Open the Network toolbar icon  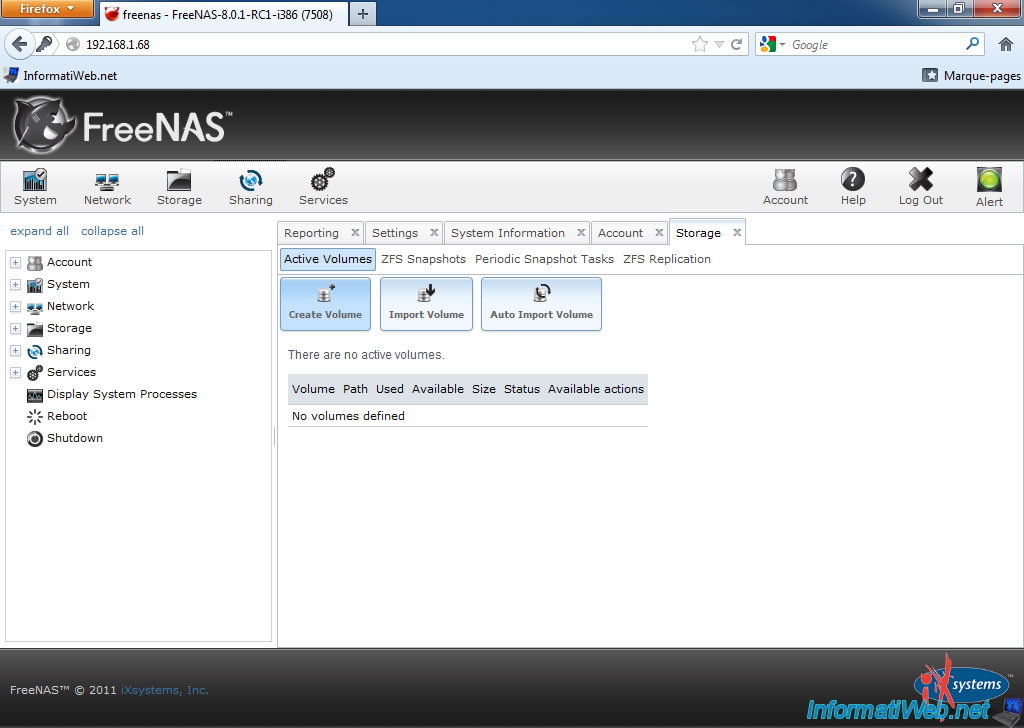point(107,187)
